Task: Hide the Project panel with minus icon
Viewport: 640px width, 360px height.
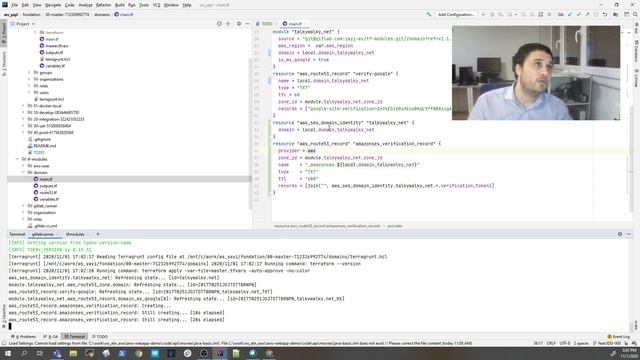Action: click(x=247, y=24)
